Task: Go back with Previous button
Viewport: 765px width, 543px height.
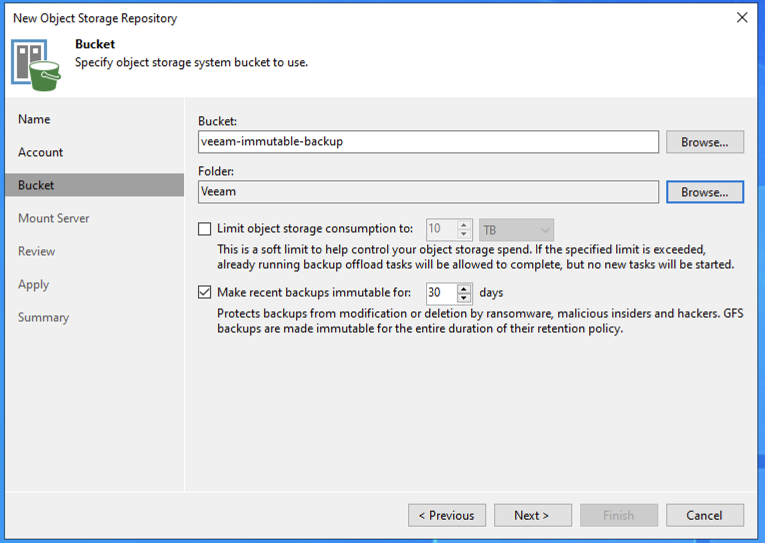Action: (446, 515)
